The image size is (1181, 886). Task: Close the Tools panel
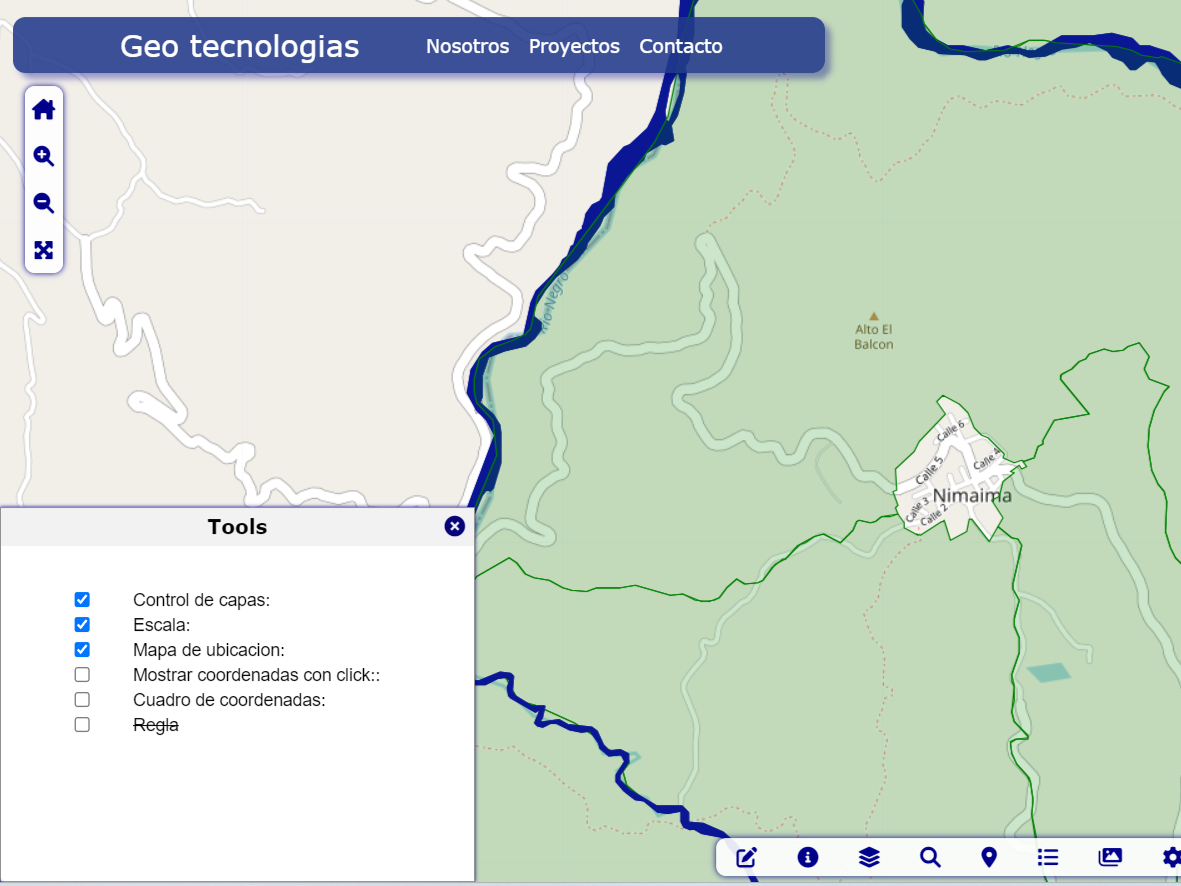(455, 526)
